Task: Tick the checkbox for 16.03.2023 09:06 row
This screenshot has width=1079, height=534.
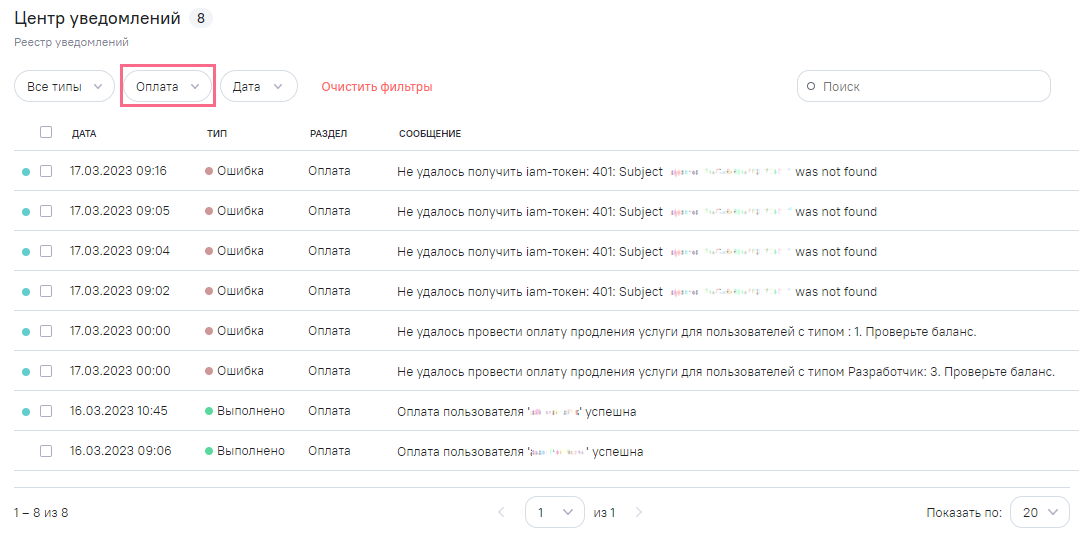Action: pos(46,451)
